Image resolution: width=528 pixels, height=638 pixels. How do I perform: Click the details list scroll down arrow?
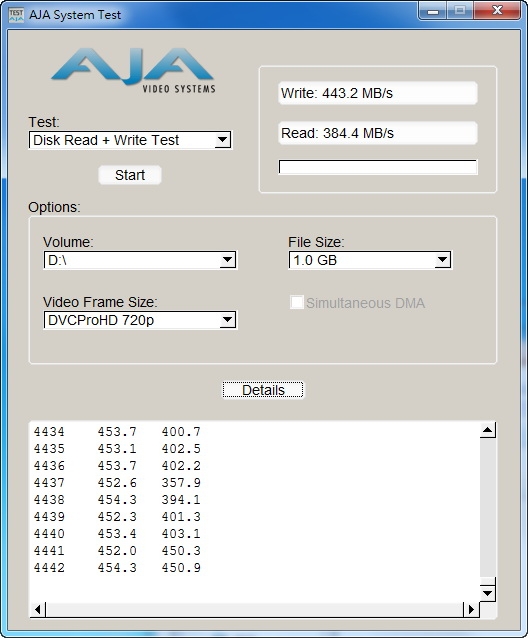(488, 593)
